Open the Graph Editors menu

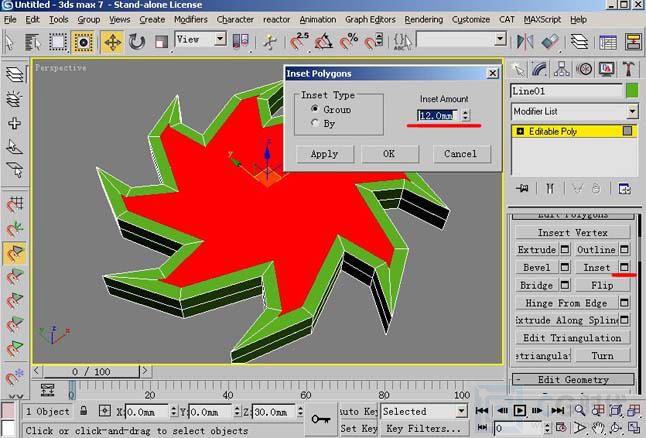(370, 19)
